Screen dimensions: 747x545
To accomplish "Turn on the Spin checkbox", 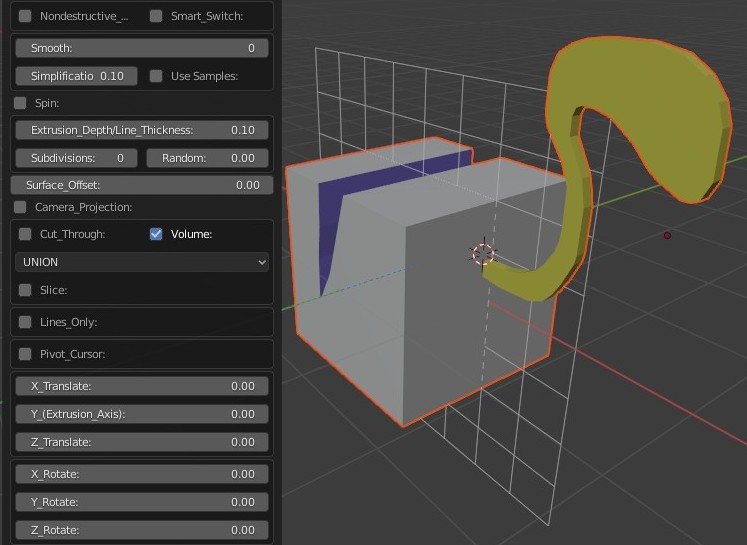I will (20, 103).
